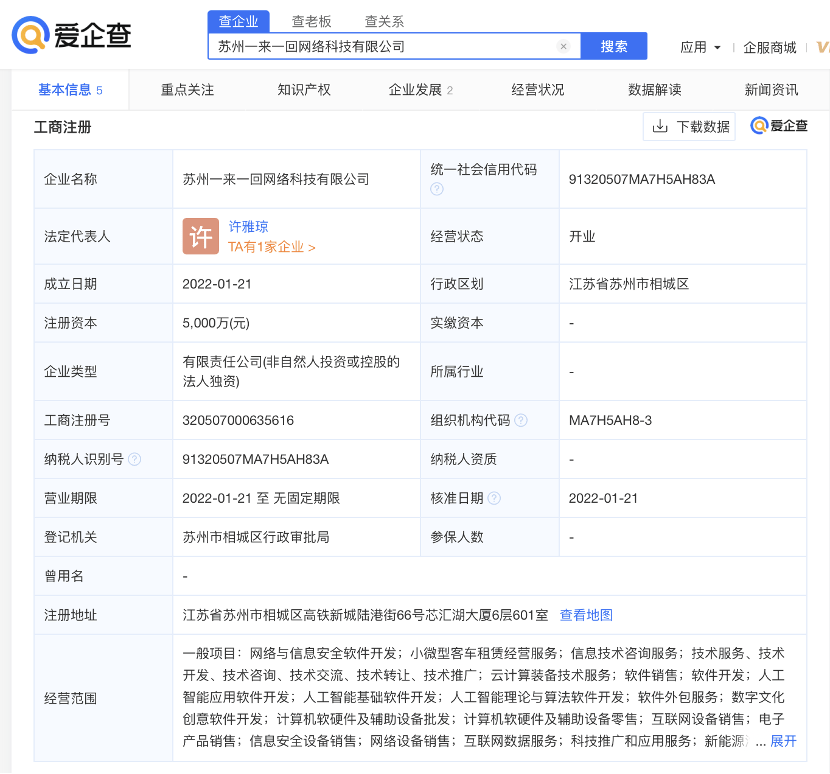Open the 应用 dropdown menu

(x=700, y=47)
